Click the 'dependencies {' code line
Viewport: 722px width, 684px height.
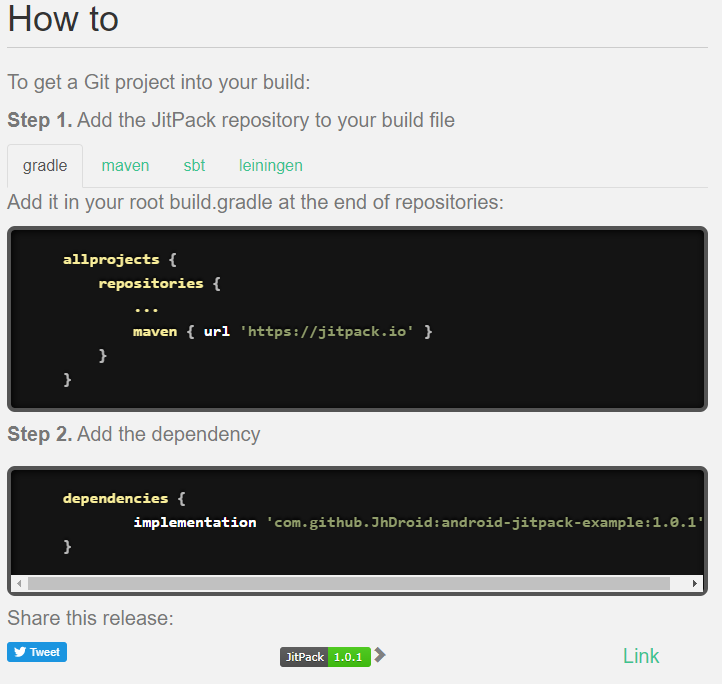pyautogui.click(x=124, y=498)
